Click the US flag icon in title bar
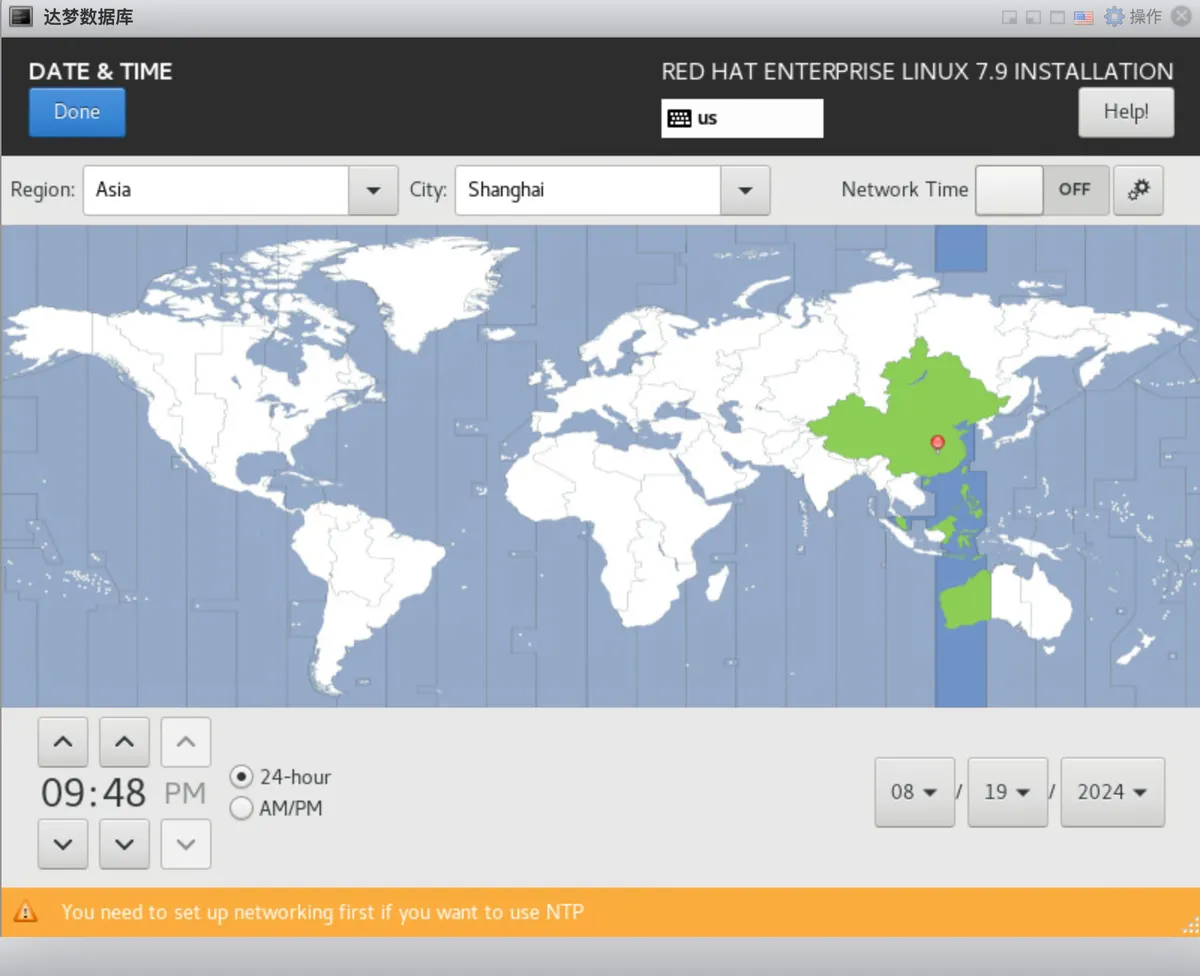 click(1083, 17)
